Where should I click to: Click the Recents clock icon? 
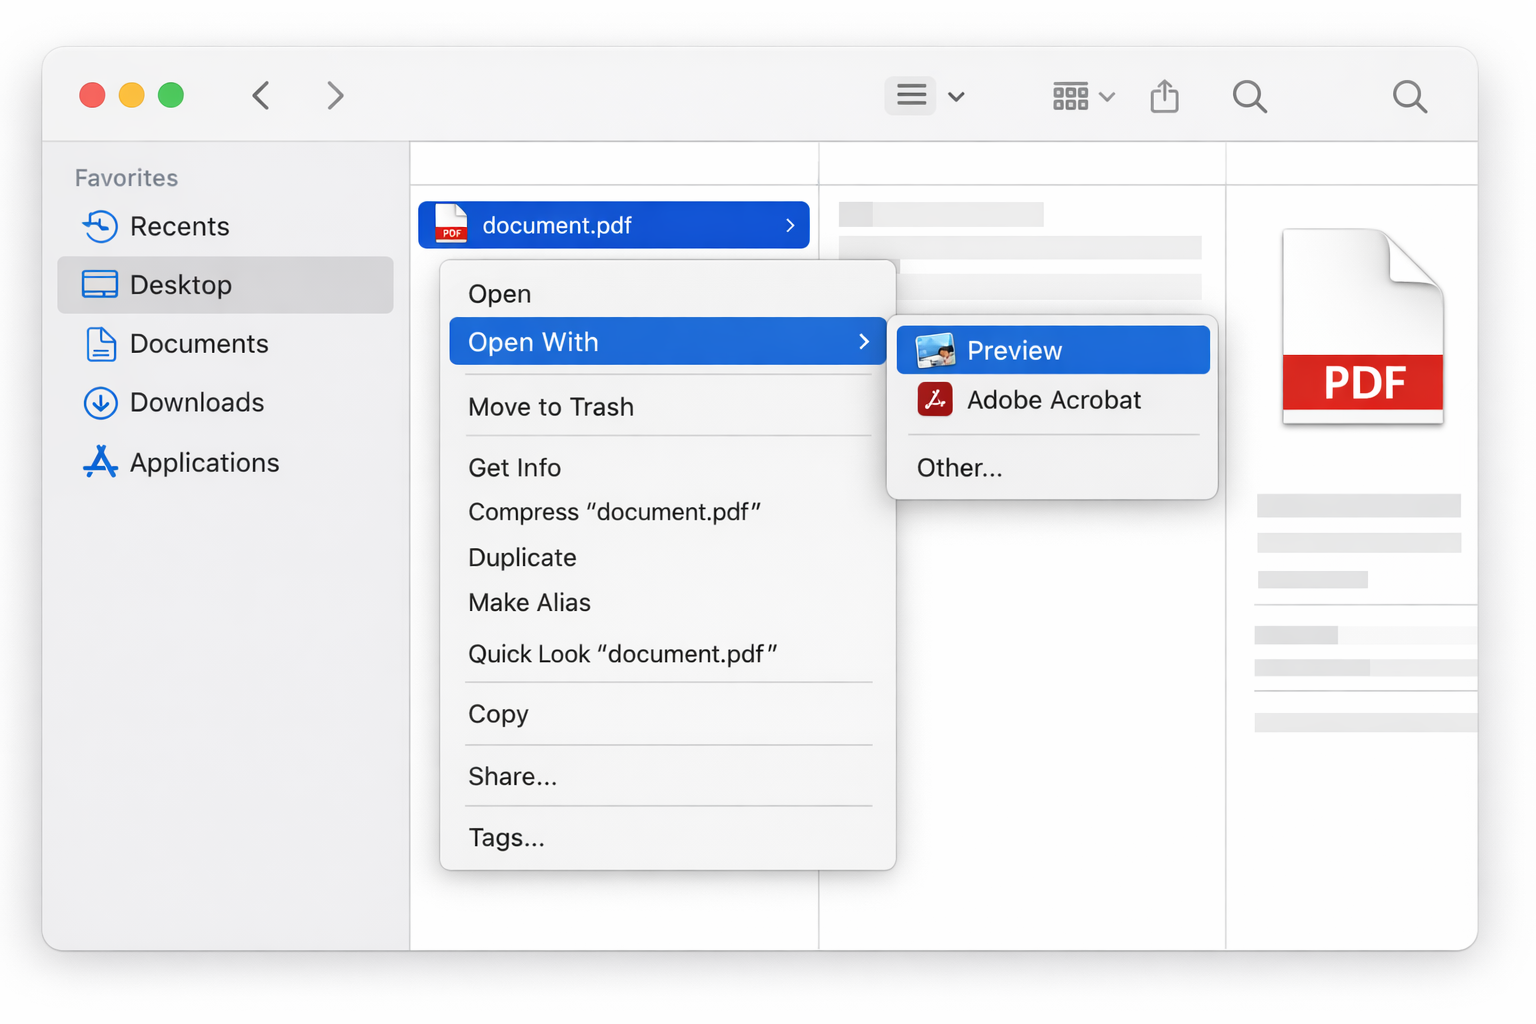[x=100, y=226]
